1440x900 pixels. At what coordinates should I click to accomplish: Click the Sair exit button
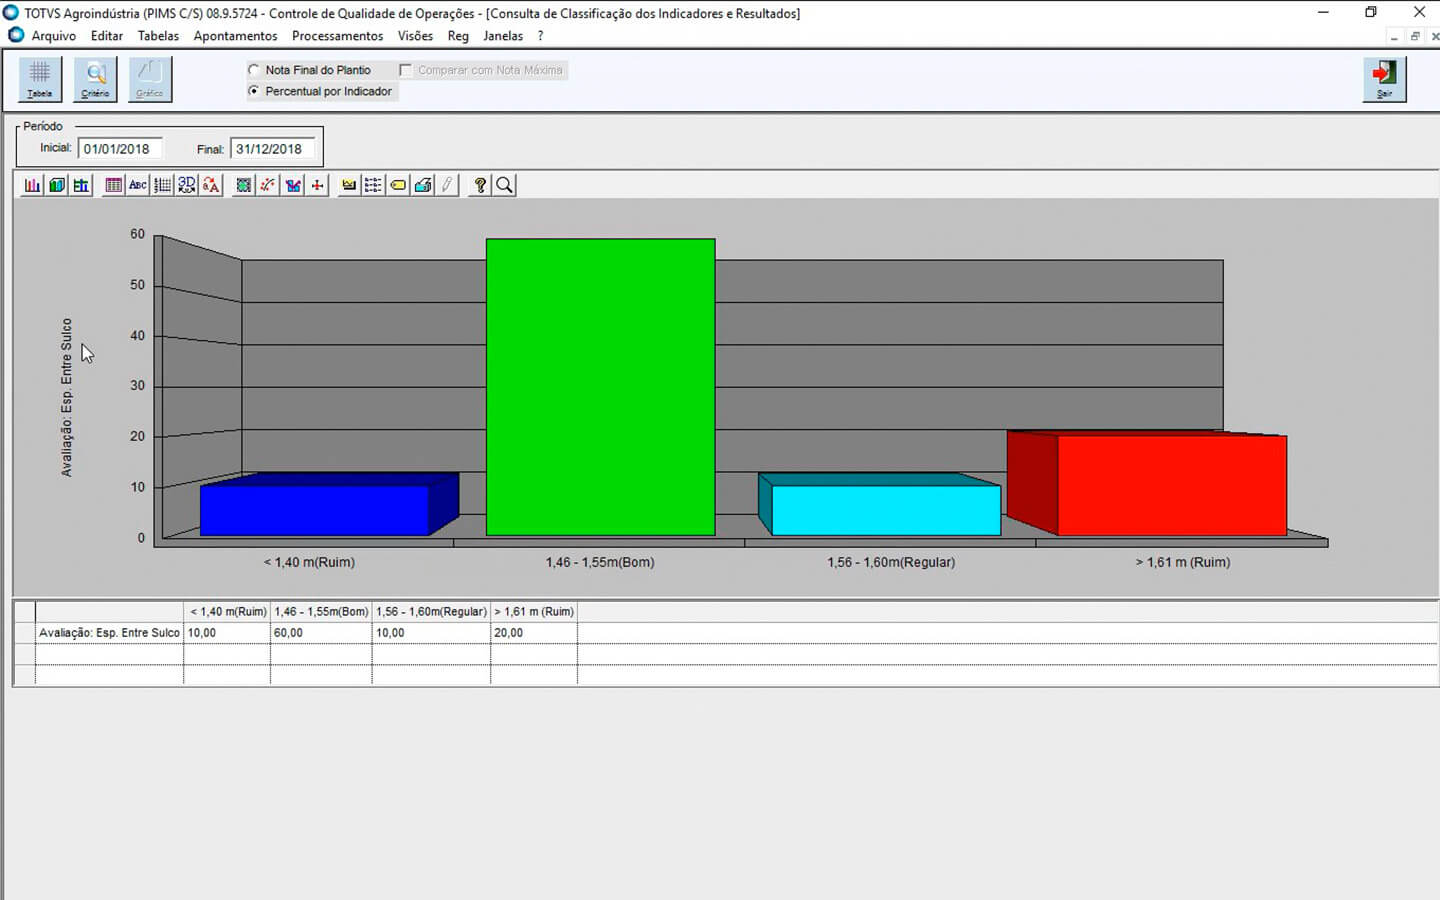[1384, 79]
